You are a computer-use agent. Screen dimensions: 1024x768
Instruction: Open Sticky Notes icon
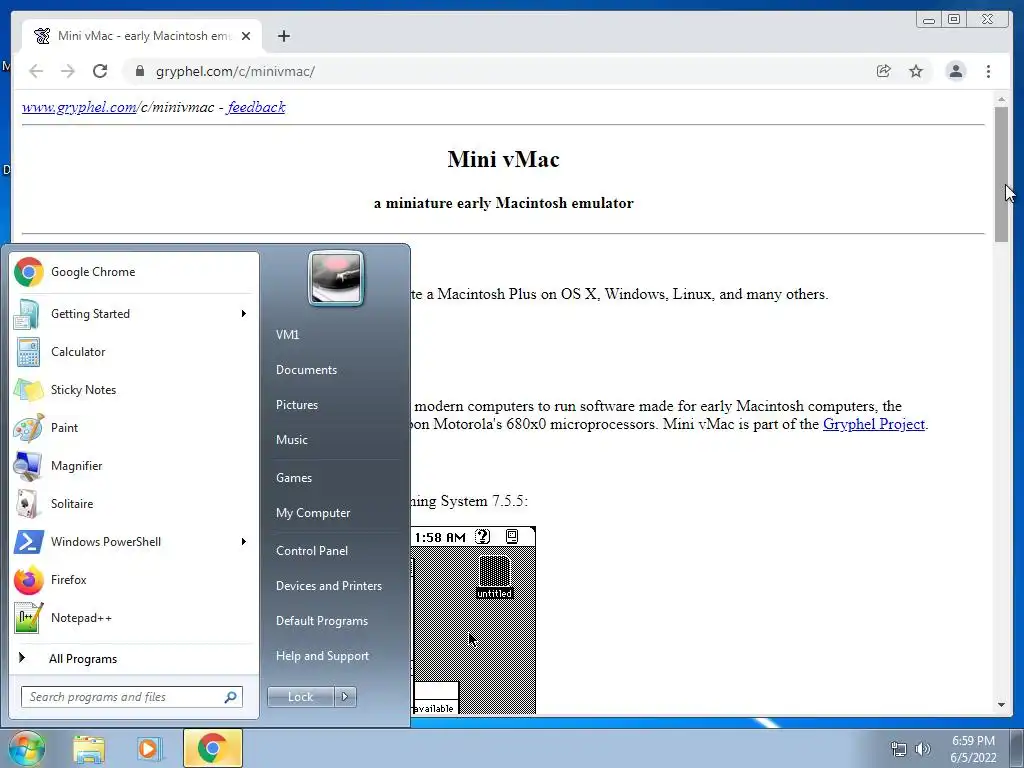click(x=28, y=390)
